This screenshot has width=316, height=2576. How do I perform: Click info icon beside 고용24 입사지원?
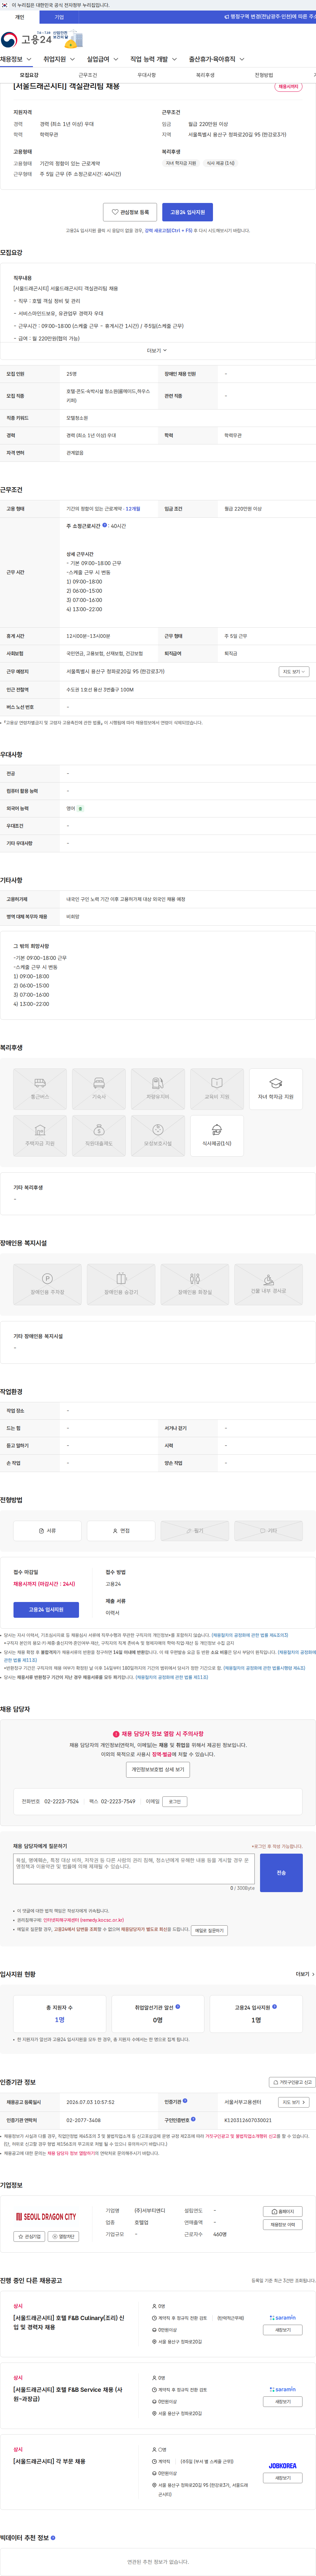tap(275, 2006)
